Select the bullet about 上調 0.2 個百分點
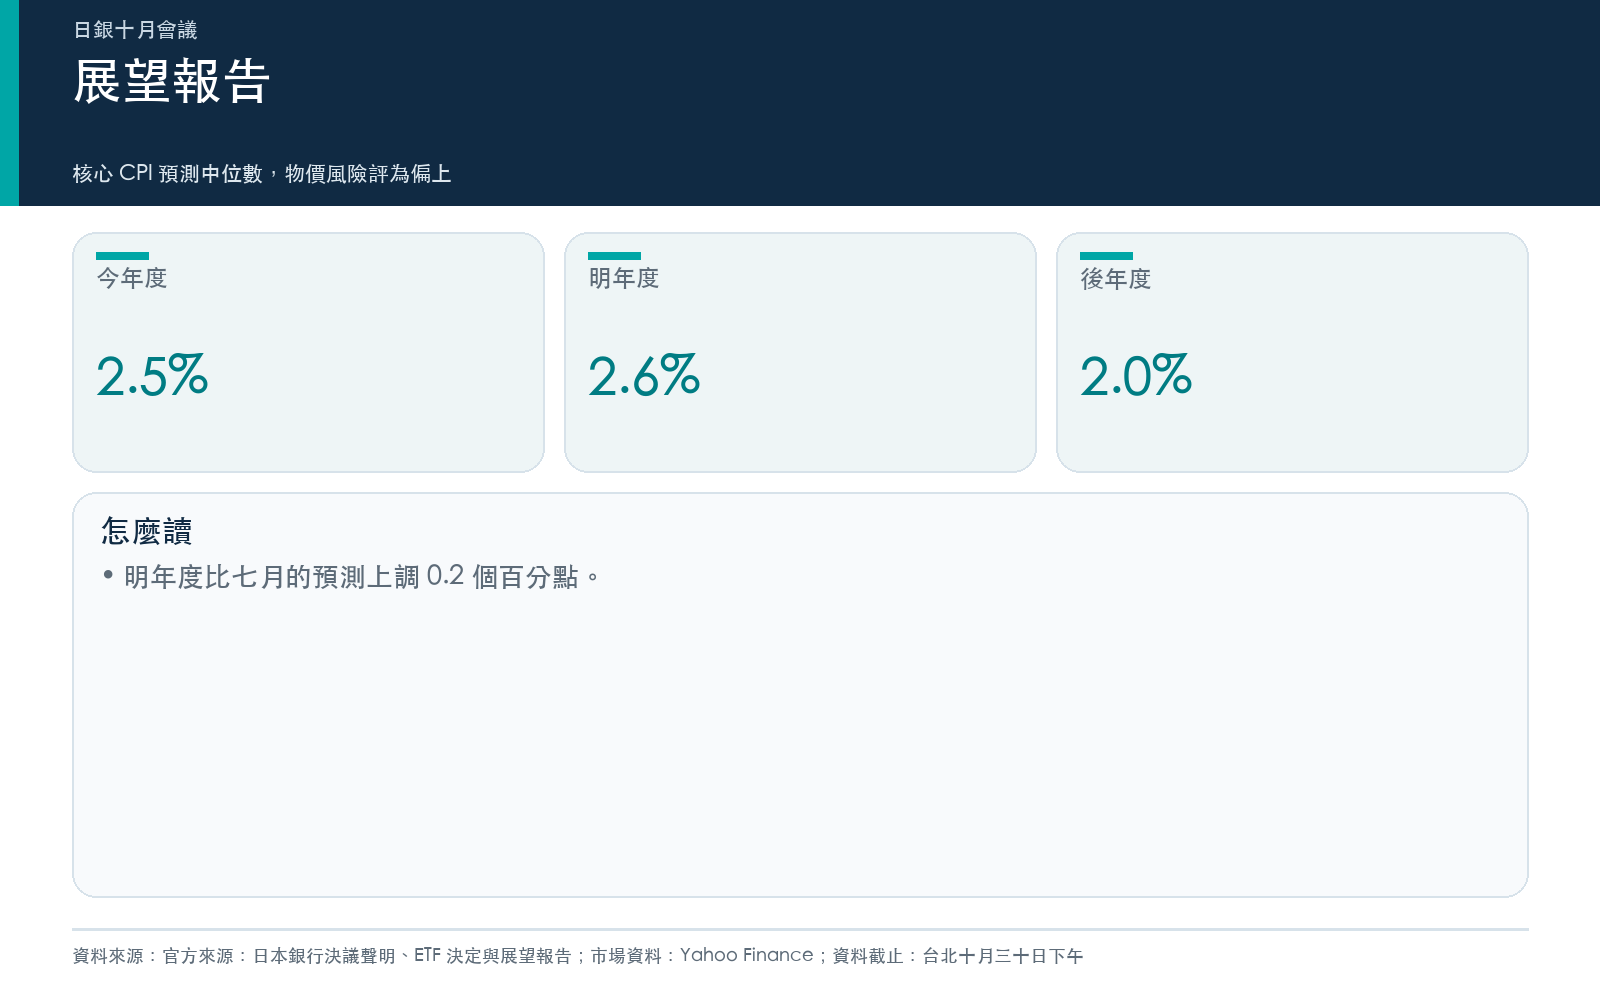Viewport: 1600px width, 1000px height. (352, 577)
